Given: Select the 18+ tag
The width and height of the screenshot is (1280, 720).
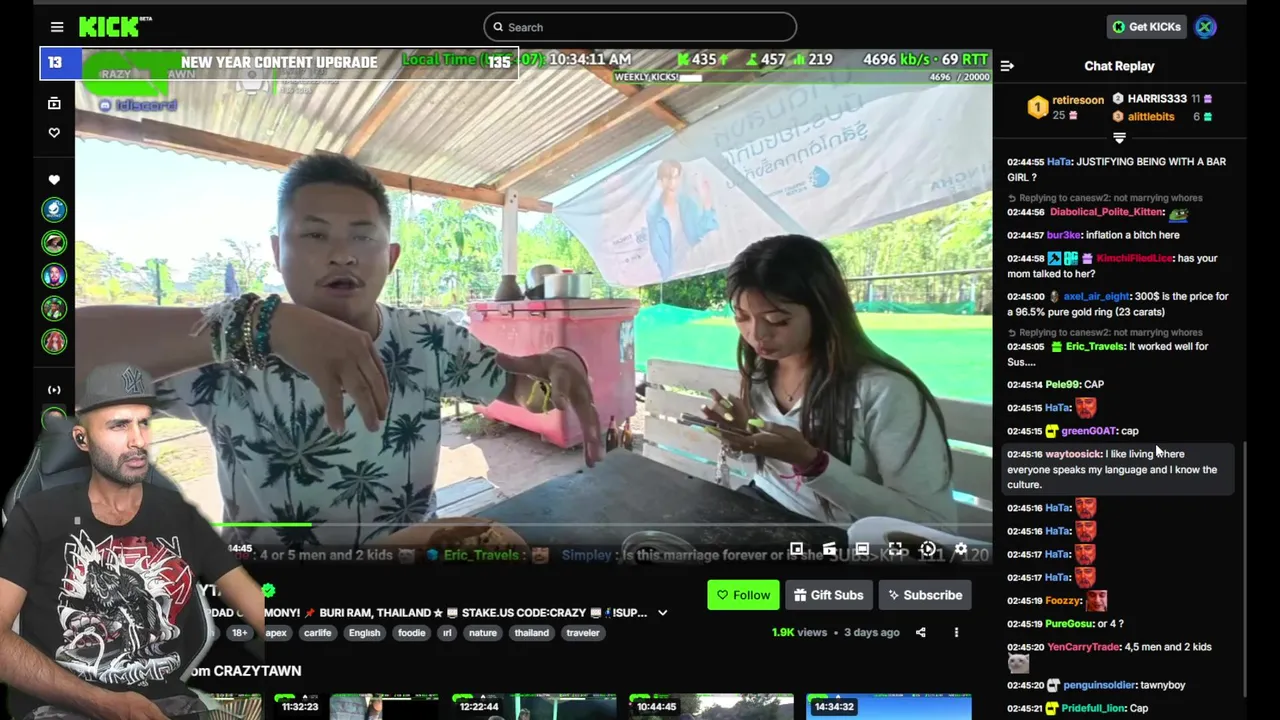Looking at the screenshot, I should coord(239,633).
